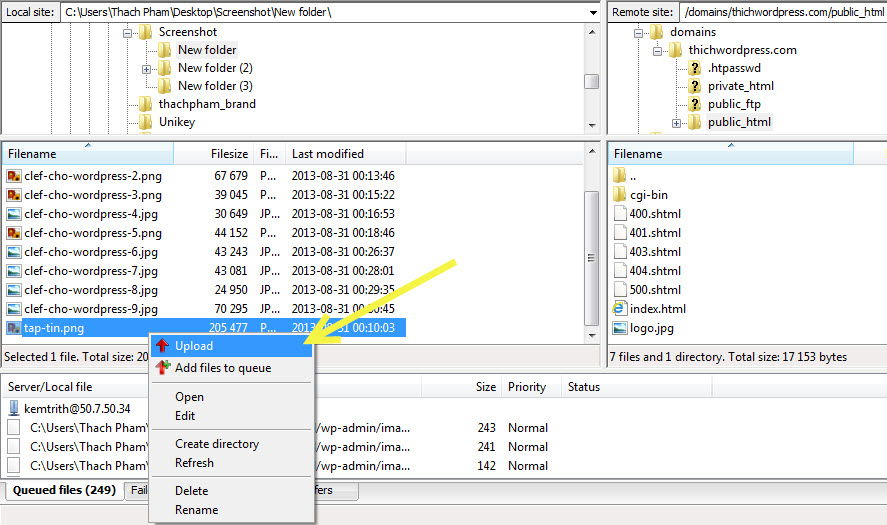Open the Local site path dropdown
Screen dimensions: 887x525
point(593,12)
